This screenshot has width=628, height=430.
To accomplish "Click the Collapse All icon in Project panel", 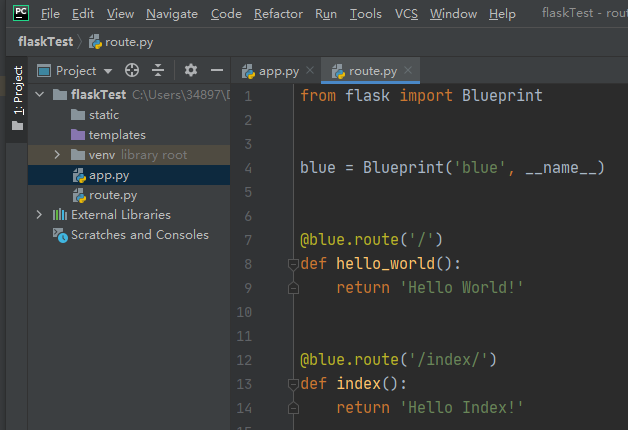I will tap(158, 70).
